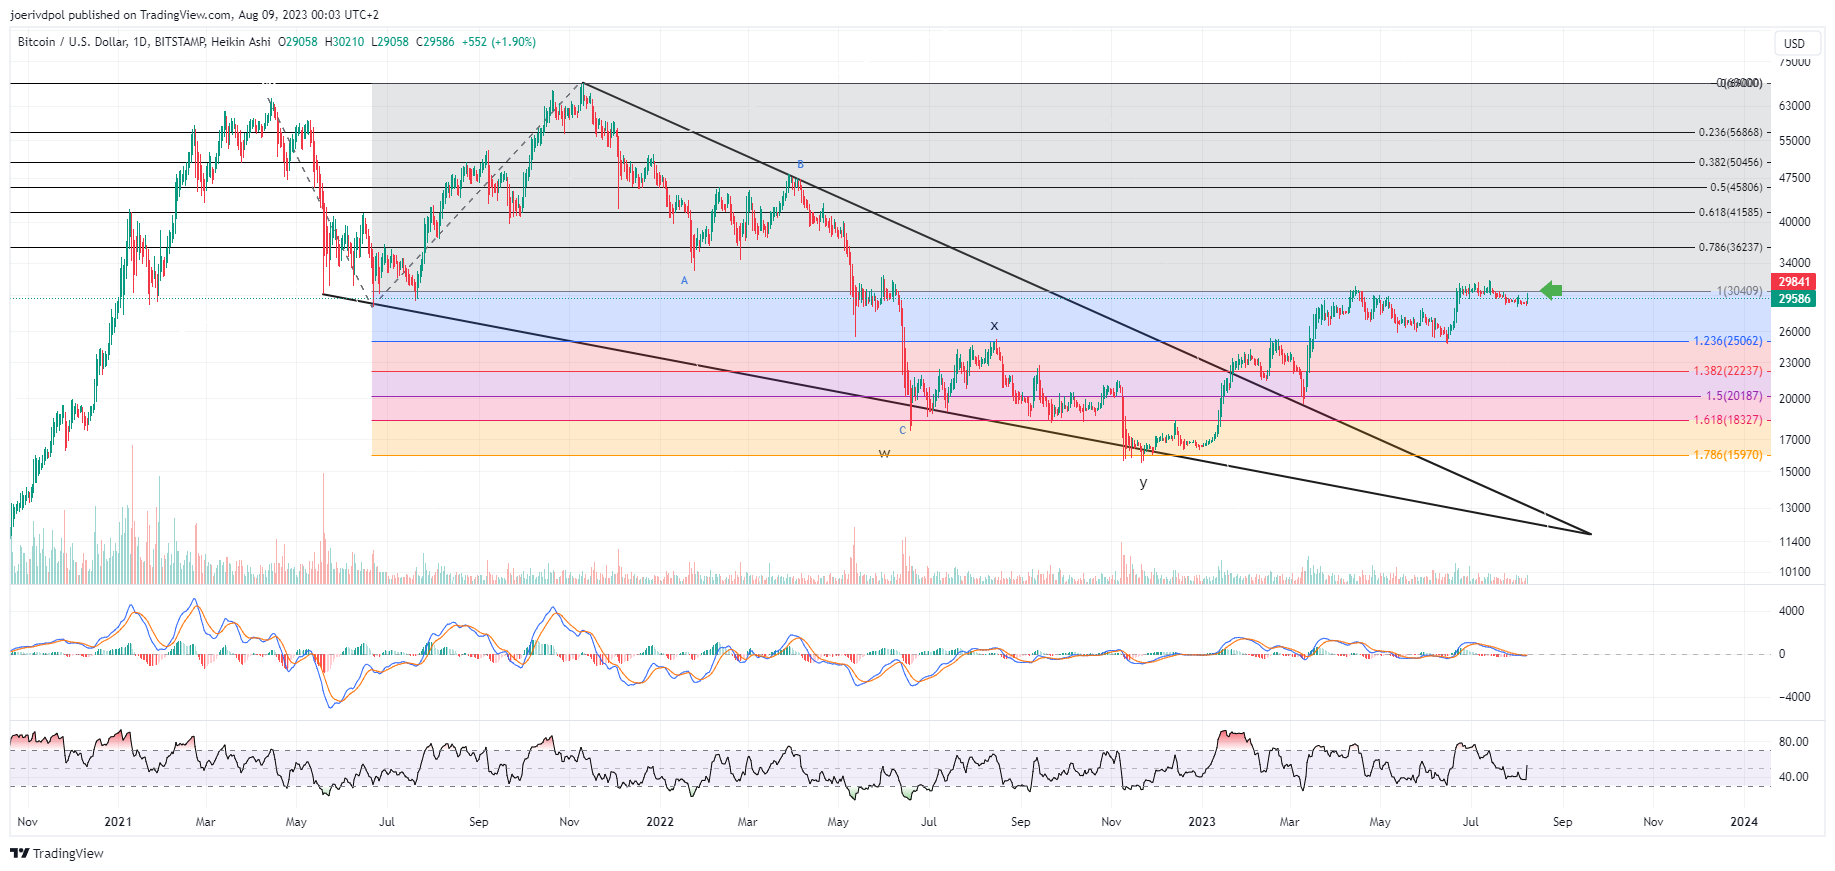The height and width of the screenshot is (871, 1835).
Task: Click the 0.5(45806) Fibonacci level label
Action: tap(1736, 187)
